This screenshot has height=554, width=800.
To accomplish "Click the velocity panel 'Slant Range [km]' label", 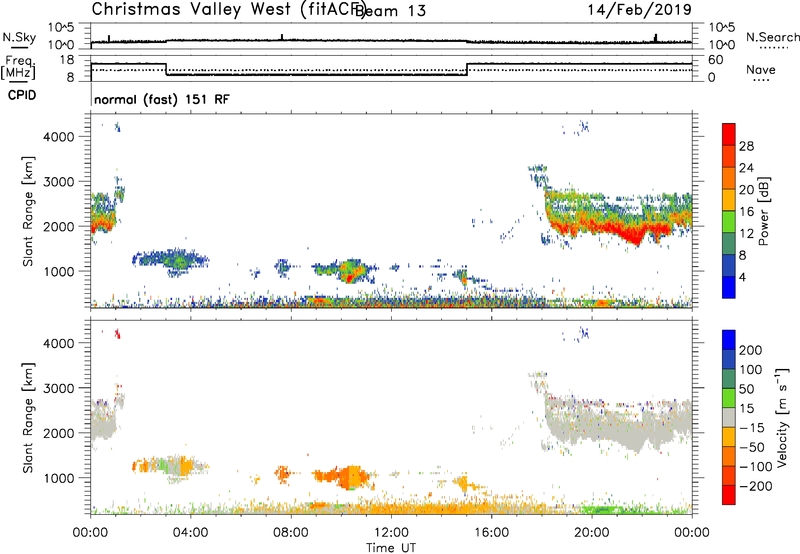I will click(x=28, y=418).
